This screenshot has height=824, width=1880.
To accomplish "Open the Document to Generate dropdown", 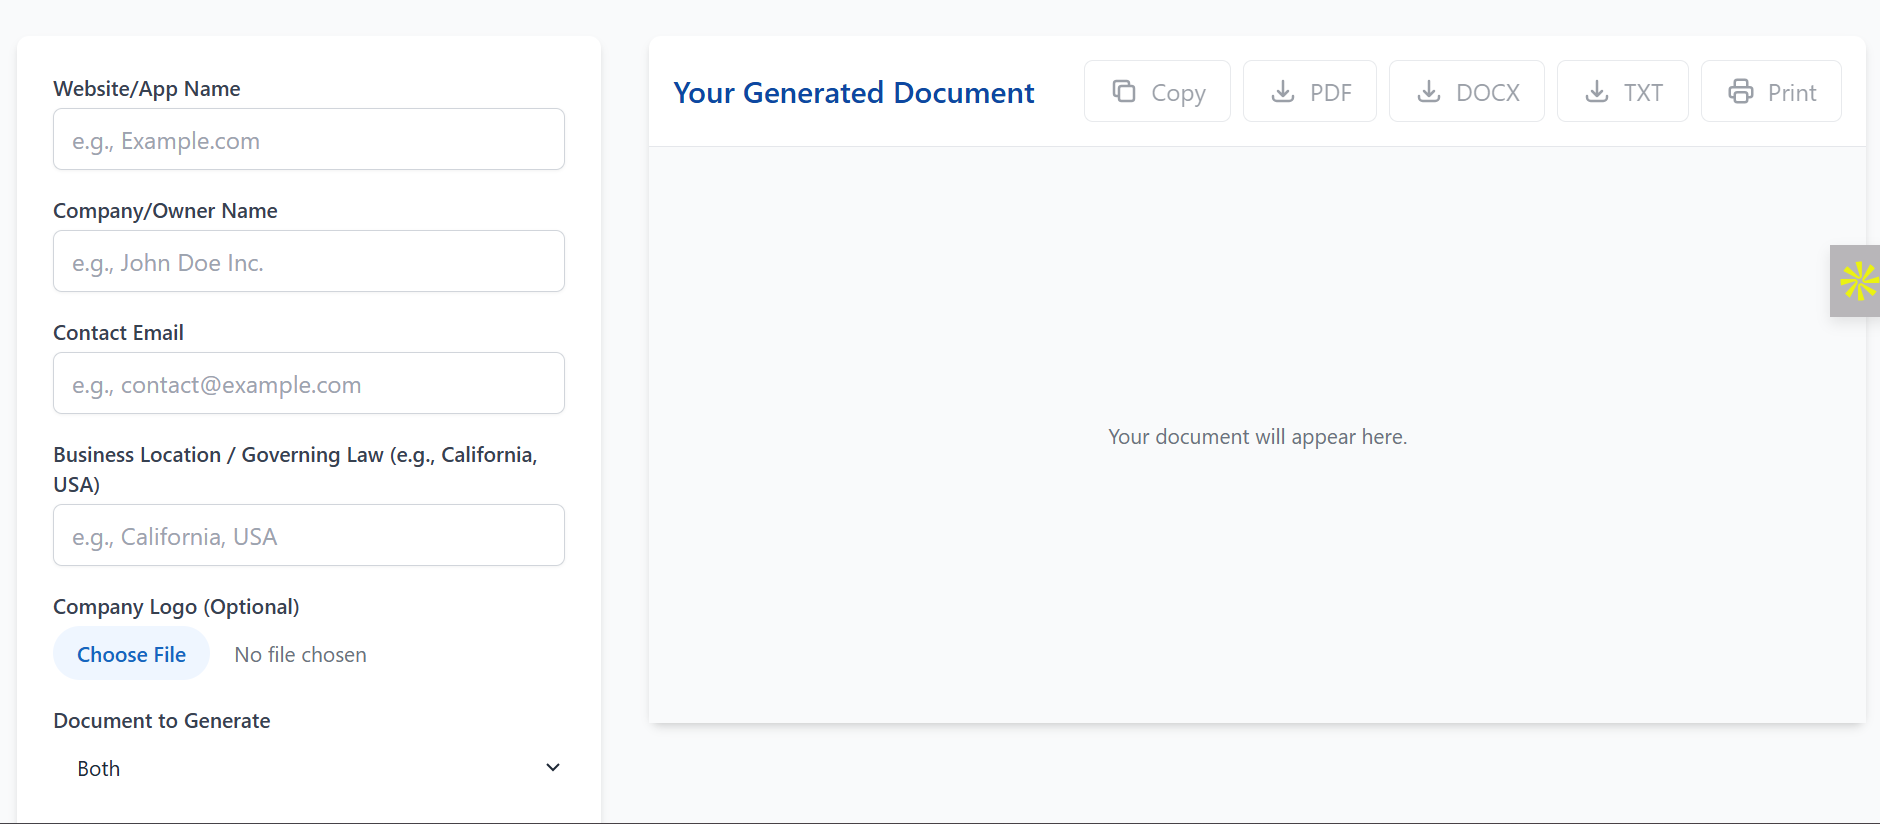I will click(x=309, y=768).
